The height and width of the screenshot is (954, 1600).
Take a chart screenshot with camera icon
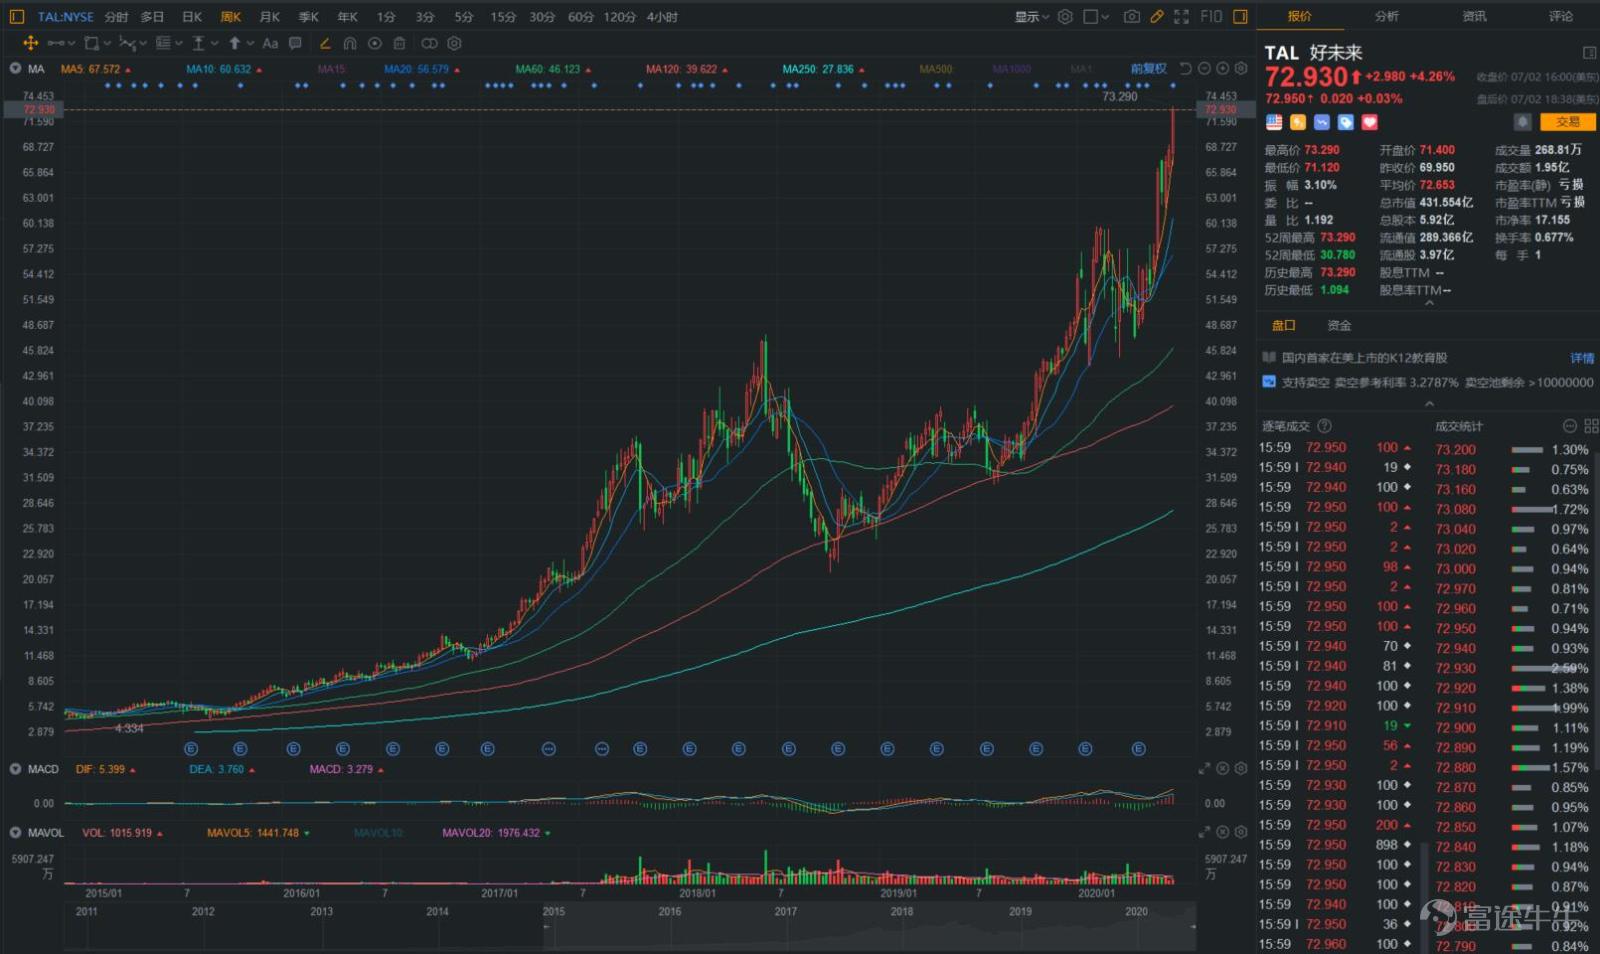1131,16
